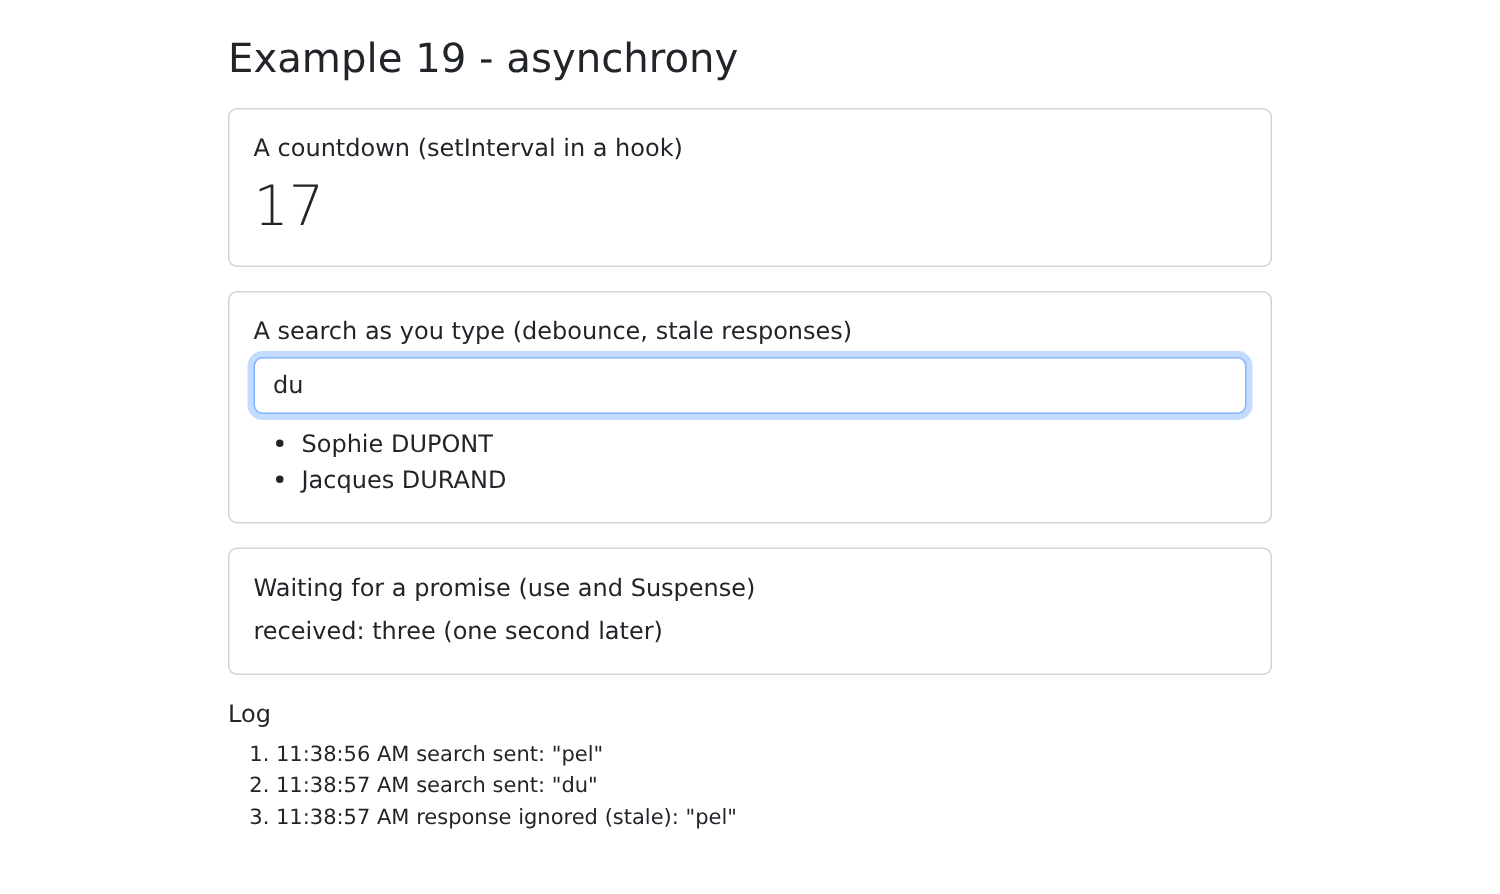Select the "Sophie DUPONT" search result
Image resolution: width=1500 pixels, height=894 pixels.
point(397,444)
